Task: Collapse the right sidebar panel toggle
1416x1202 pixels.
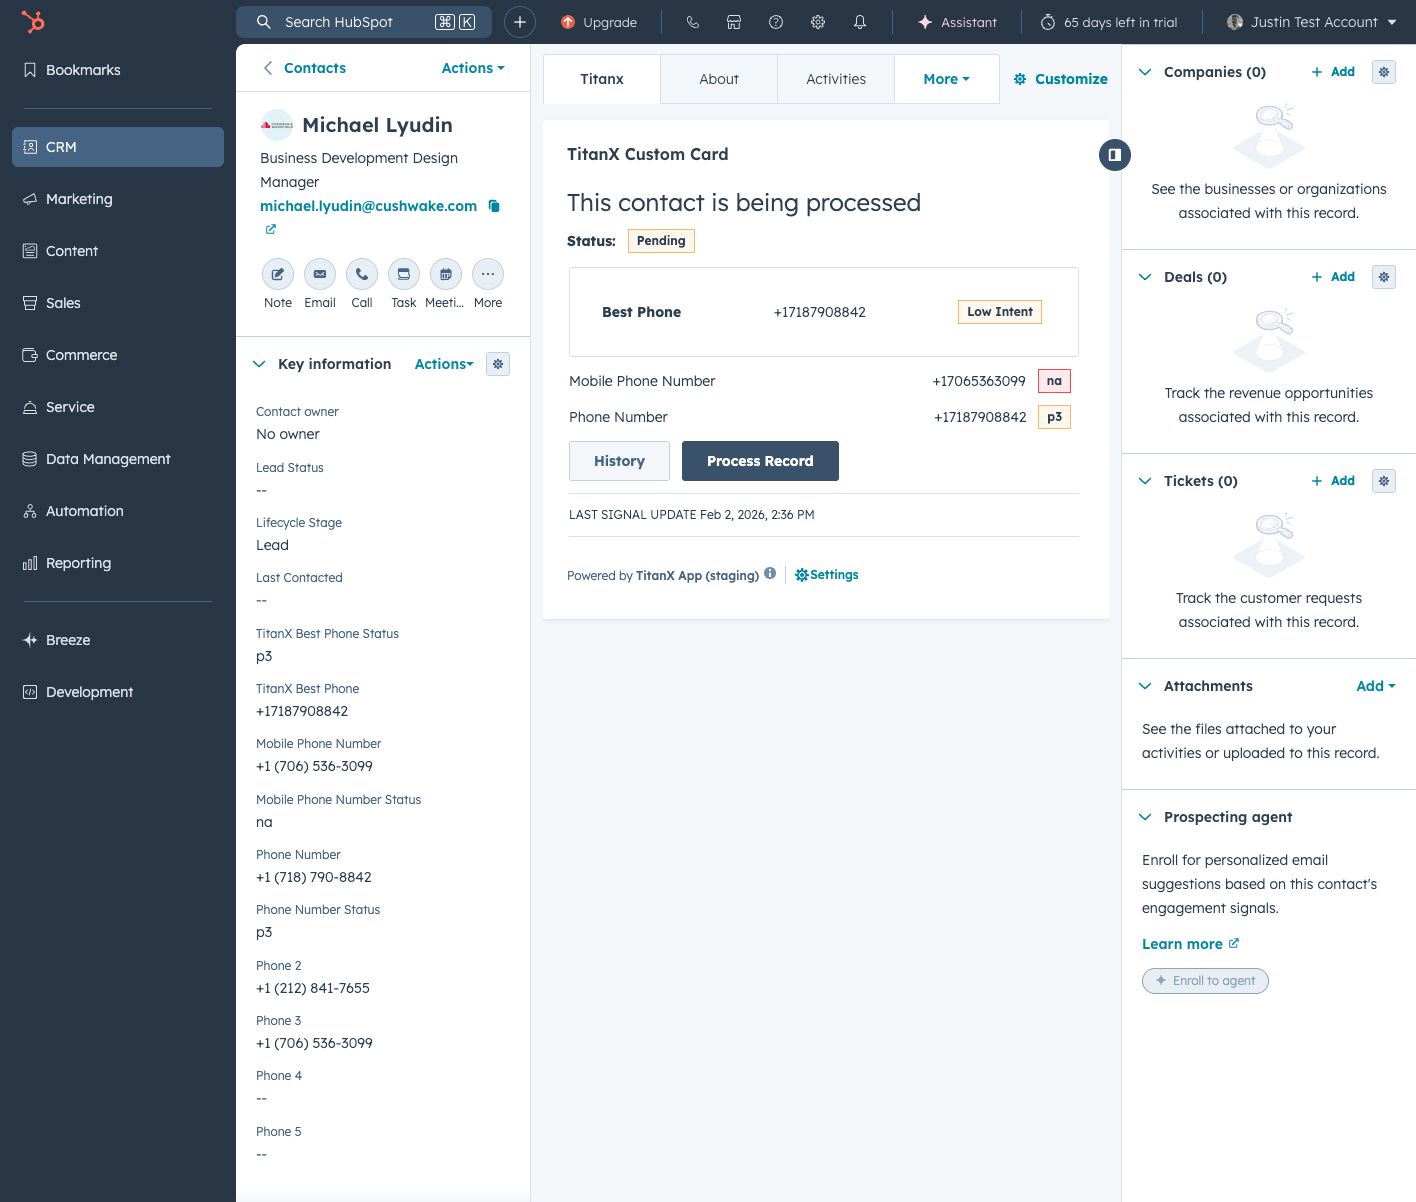Action: [x=1115, y=155]
